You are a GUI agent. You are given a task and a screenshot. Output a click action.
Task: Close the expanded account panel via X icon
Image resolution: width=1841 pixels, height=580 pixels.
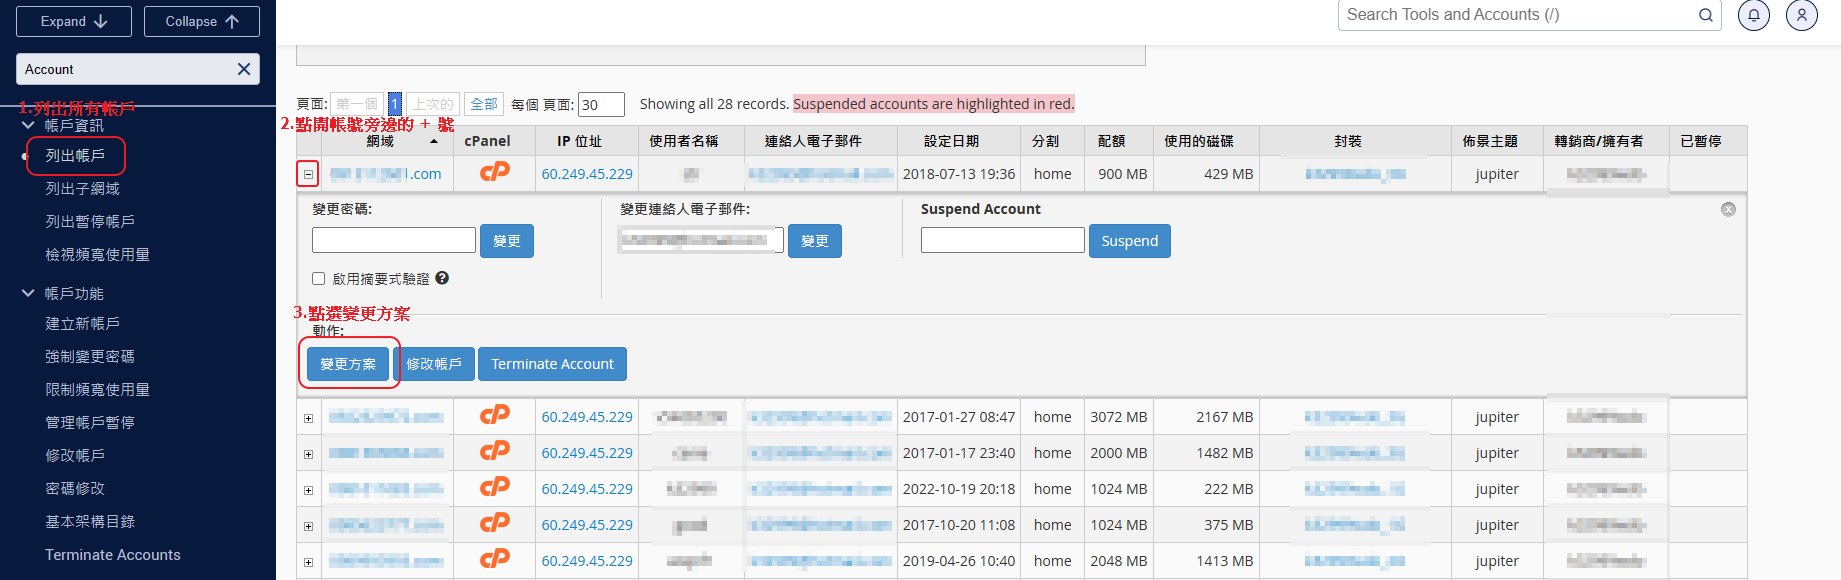[x=1728, y=209]
